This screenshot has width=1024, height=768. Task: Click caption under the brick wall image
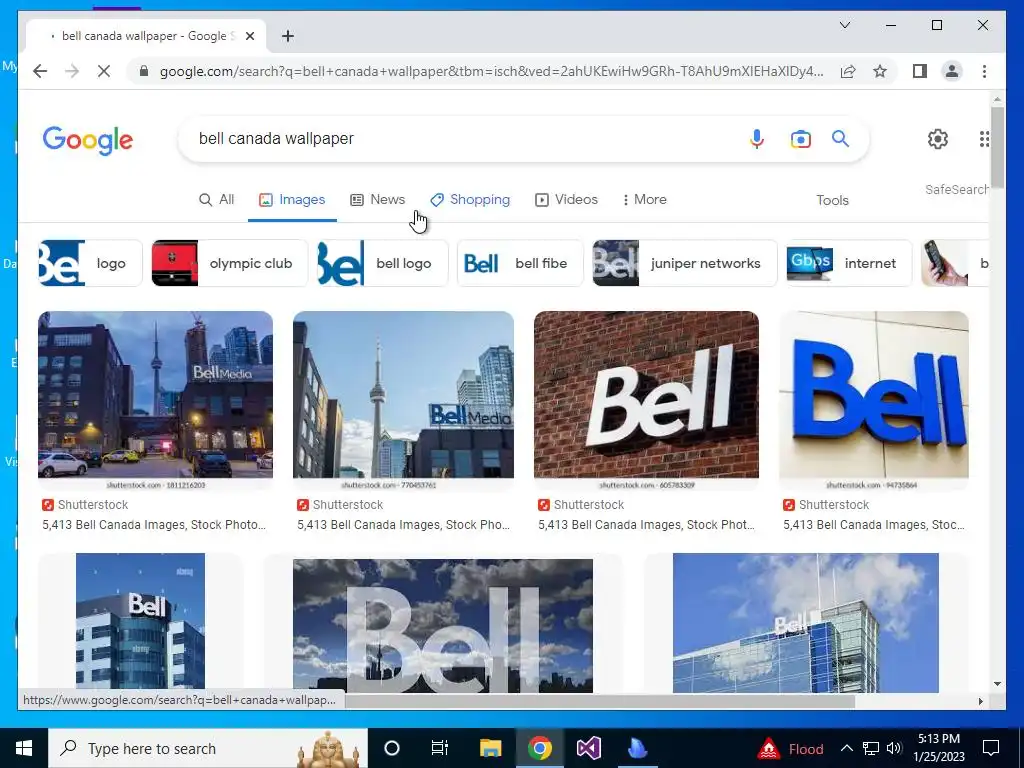point(647,525)
